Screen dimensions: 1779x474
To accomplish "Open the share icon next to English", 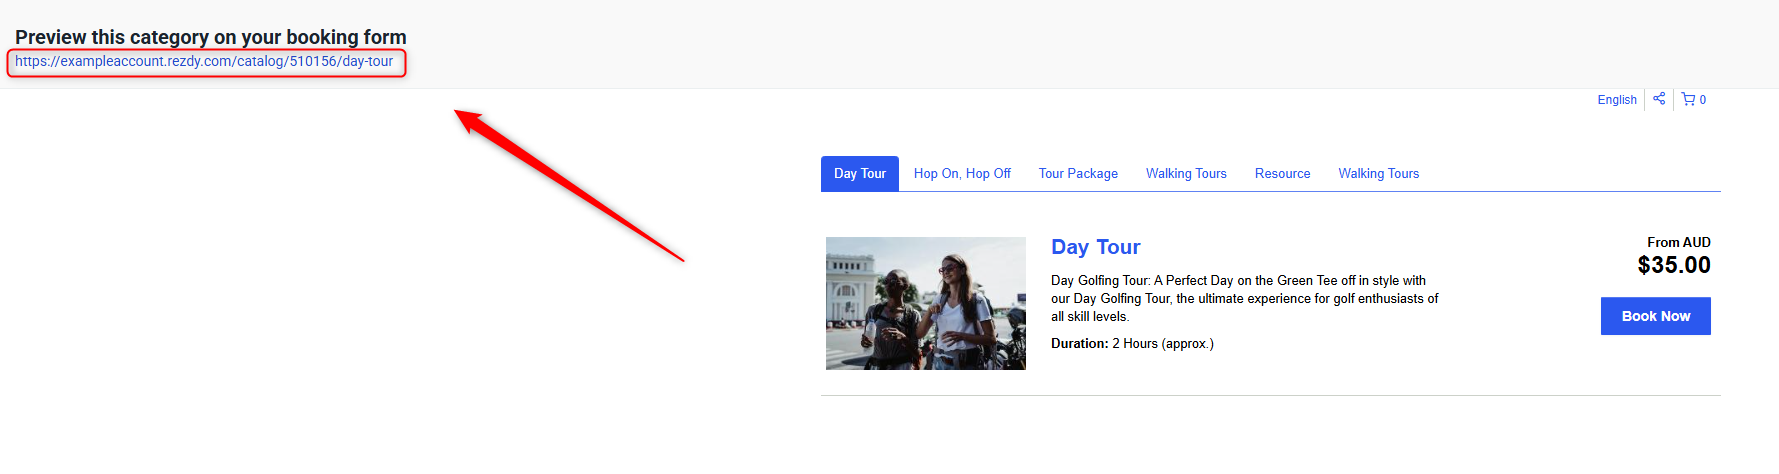I will 1659,99.
